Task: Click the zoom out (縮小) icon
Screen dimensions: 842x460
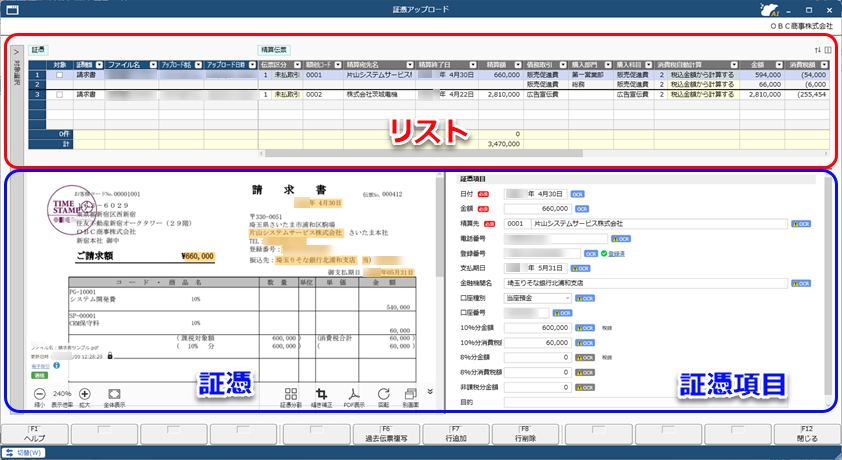Action: tap(39, 394)
